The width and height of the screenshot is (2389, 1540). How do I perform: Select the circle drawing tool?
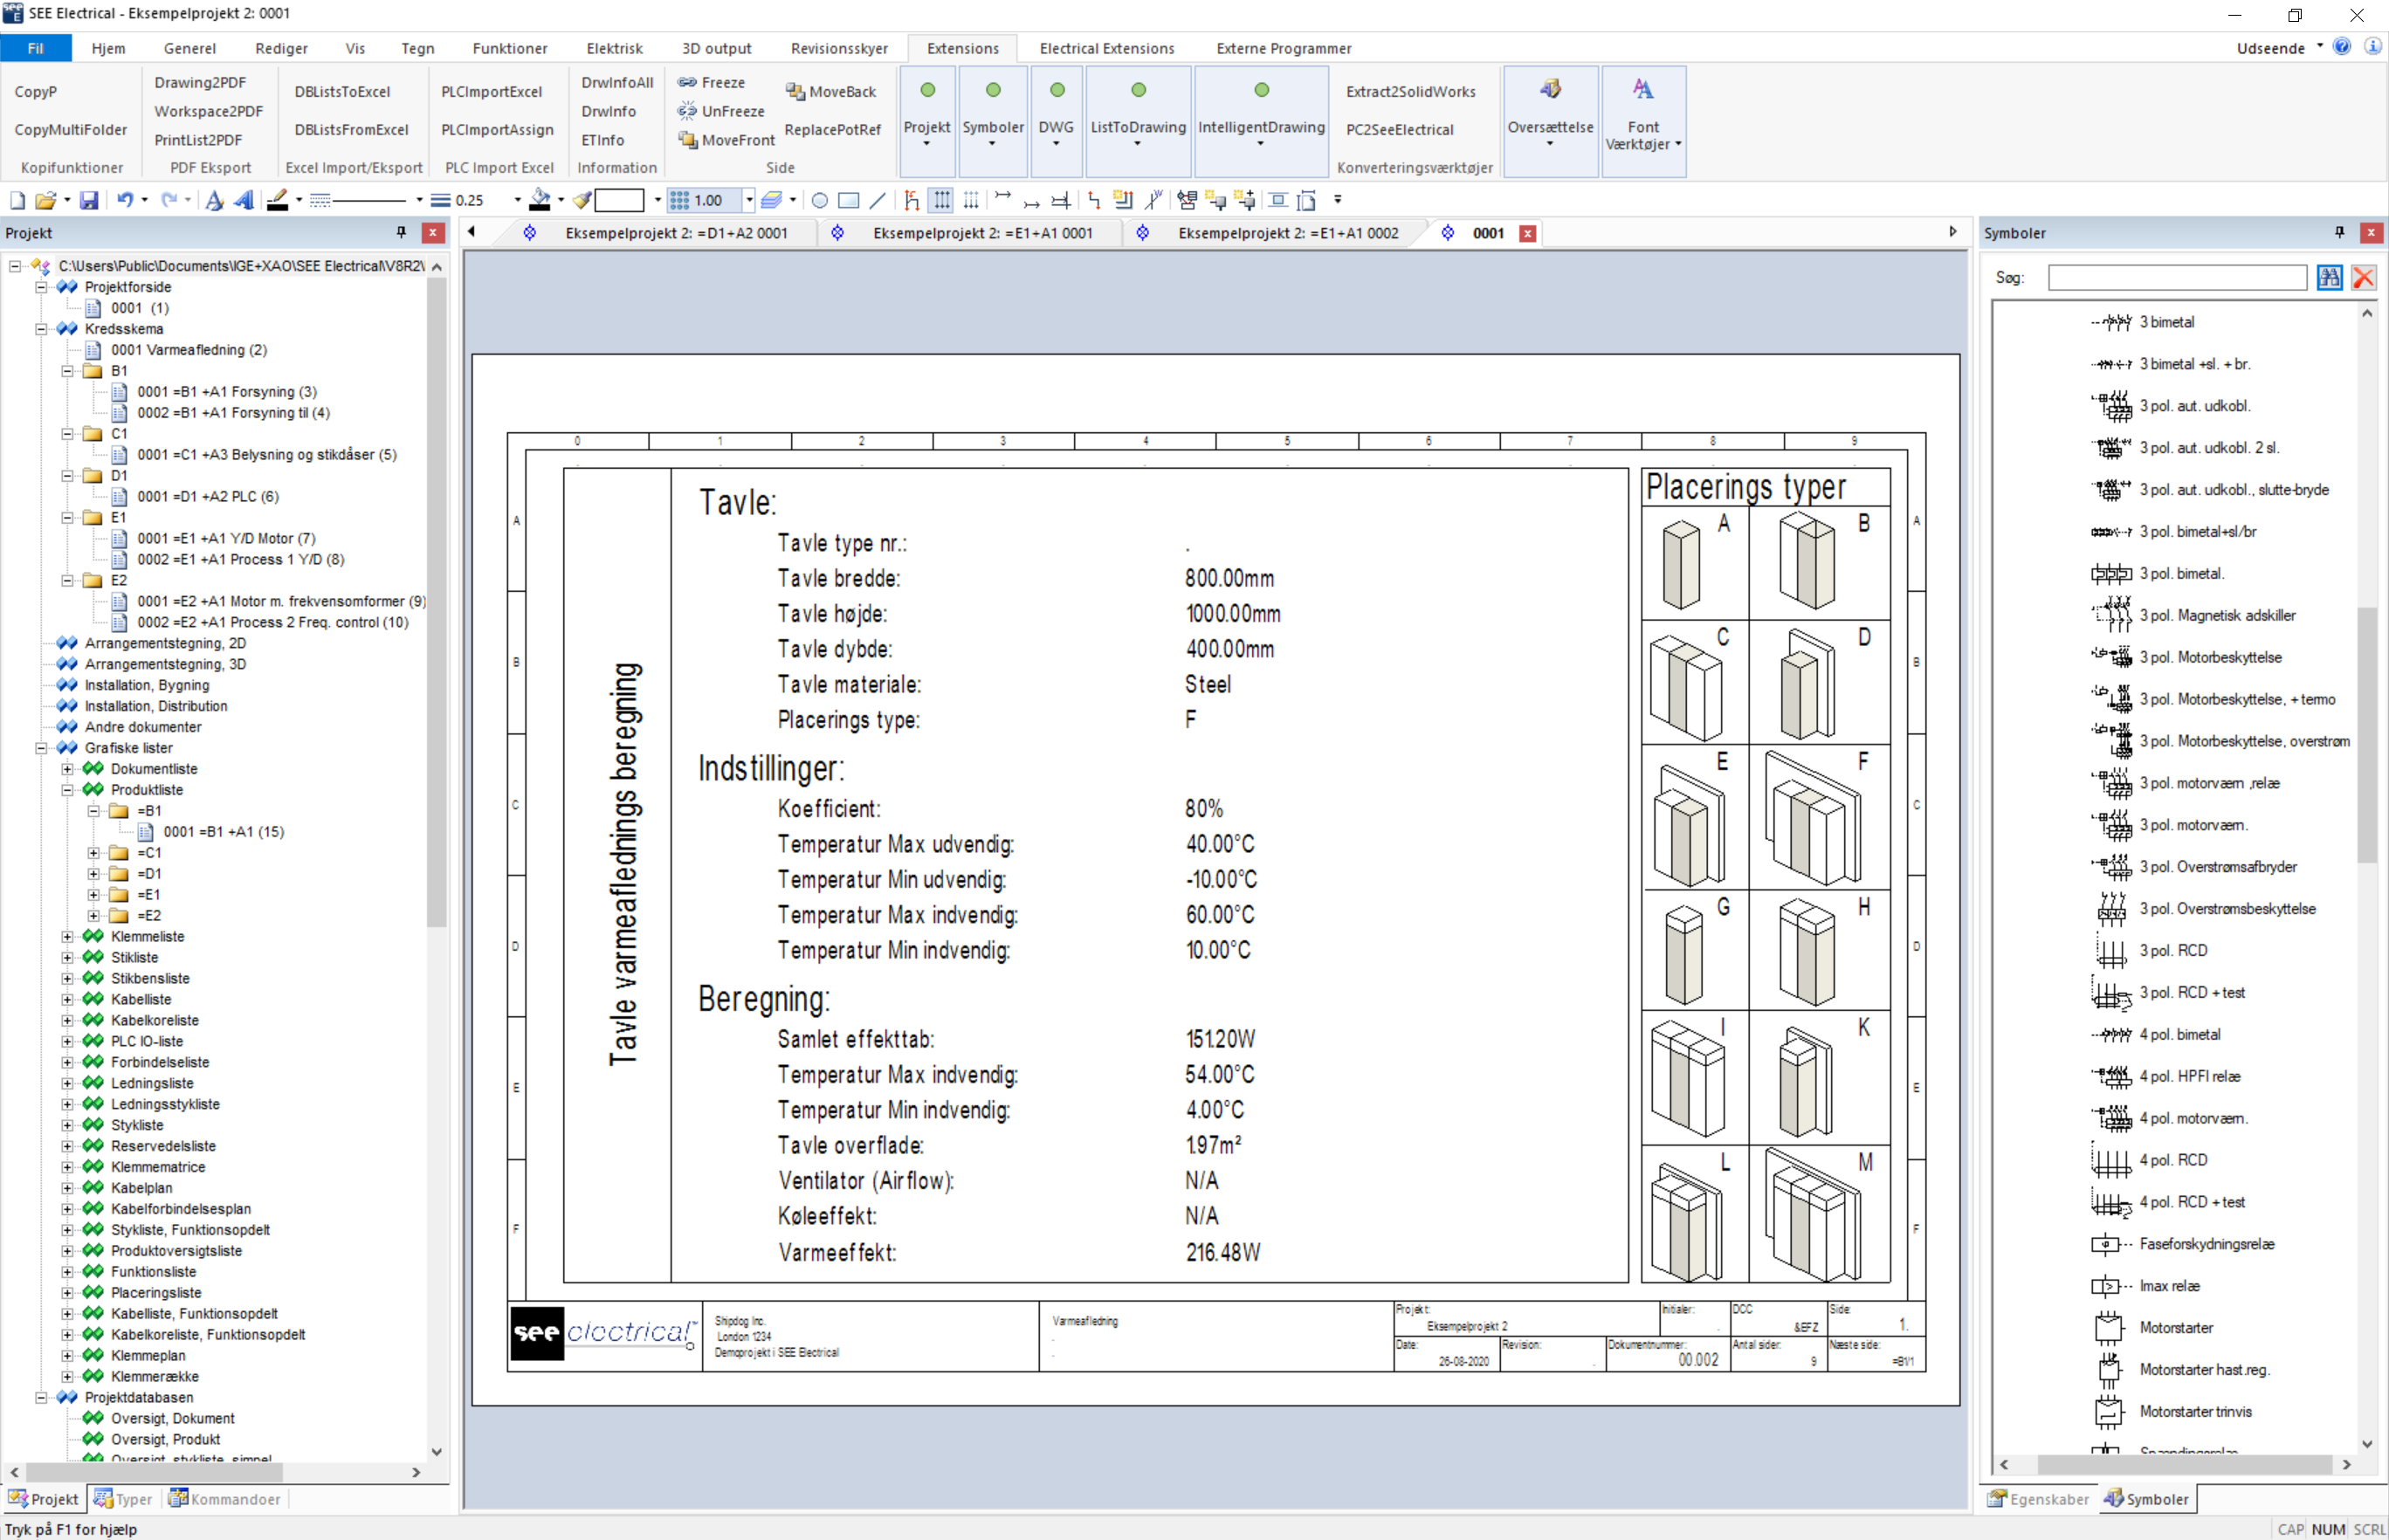click(820, 200)
